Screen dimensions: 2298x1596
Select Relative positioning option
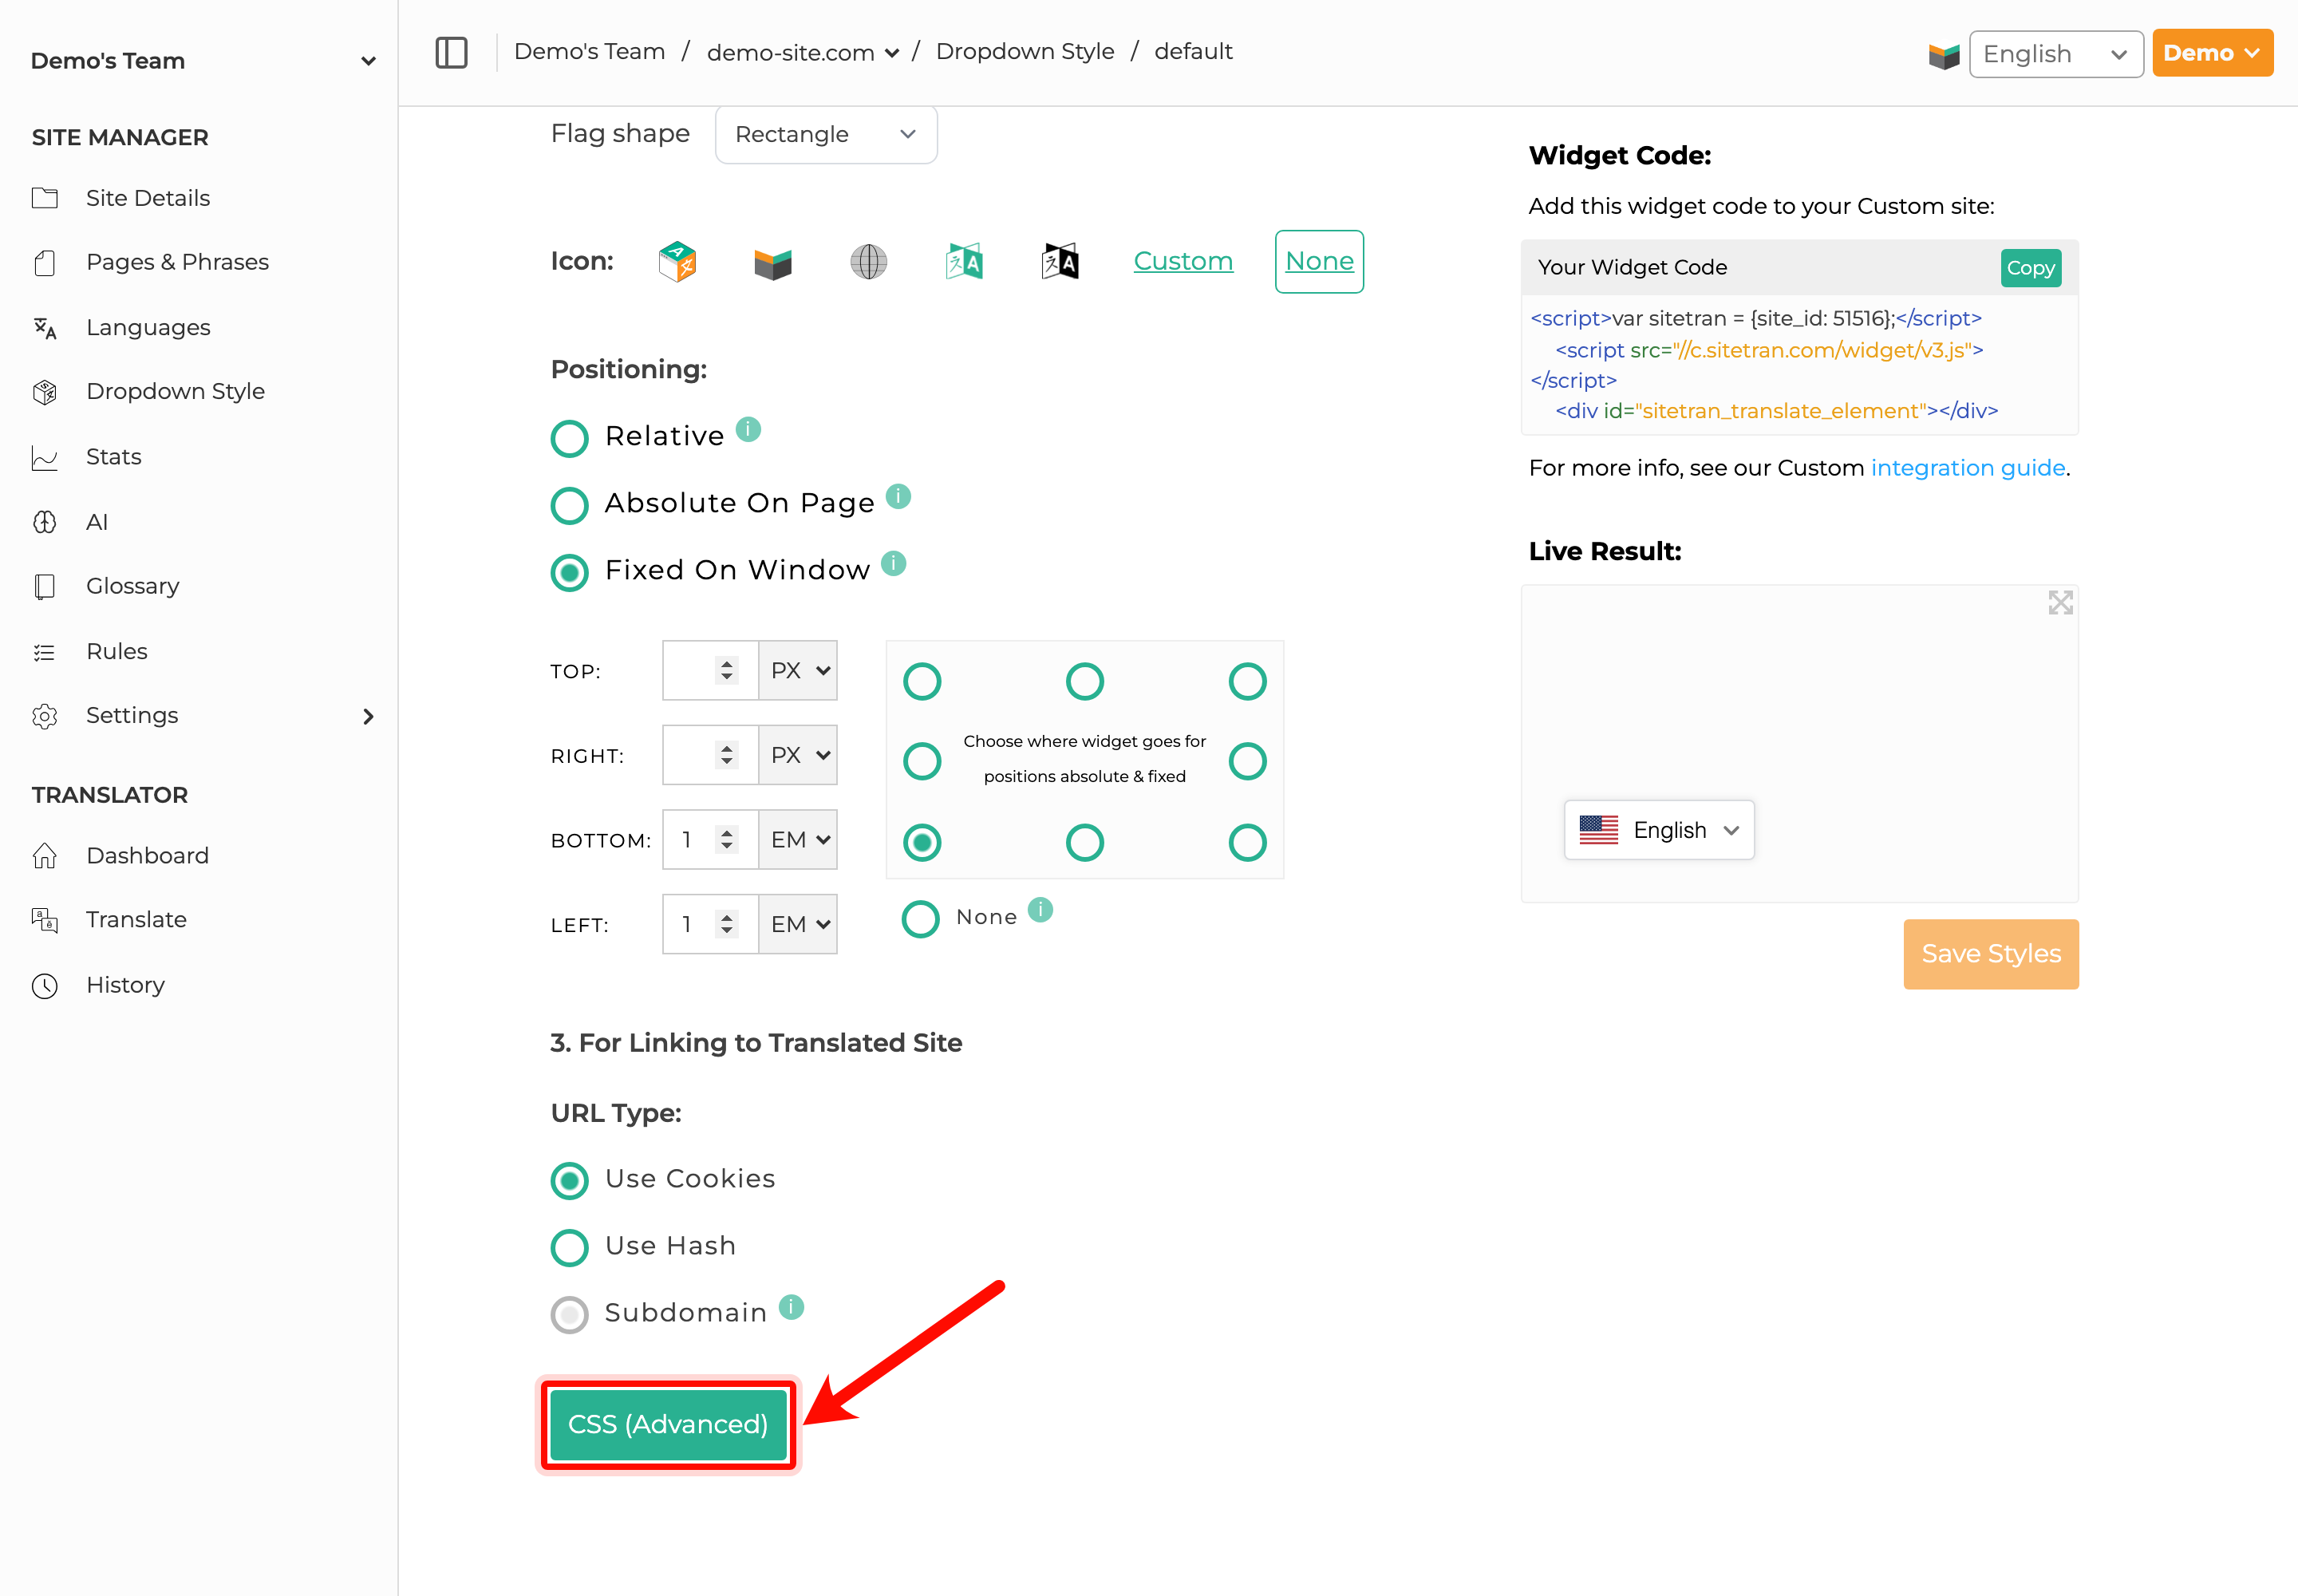569,438
